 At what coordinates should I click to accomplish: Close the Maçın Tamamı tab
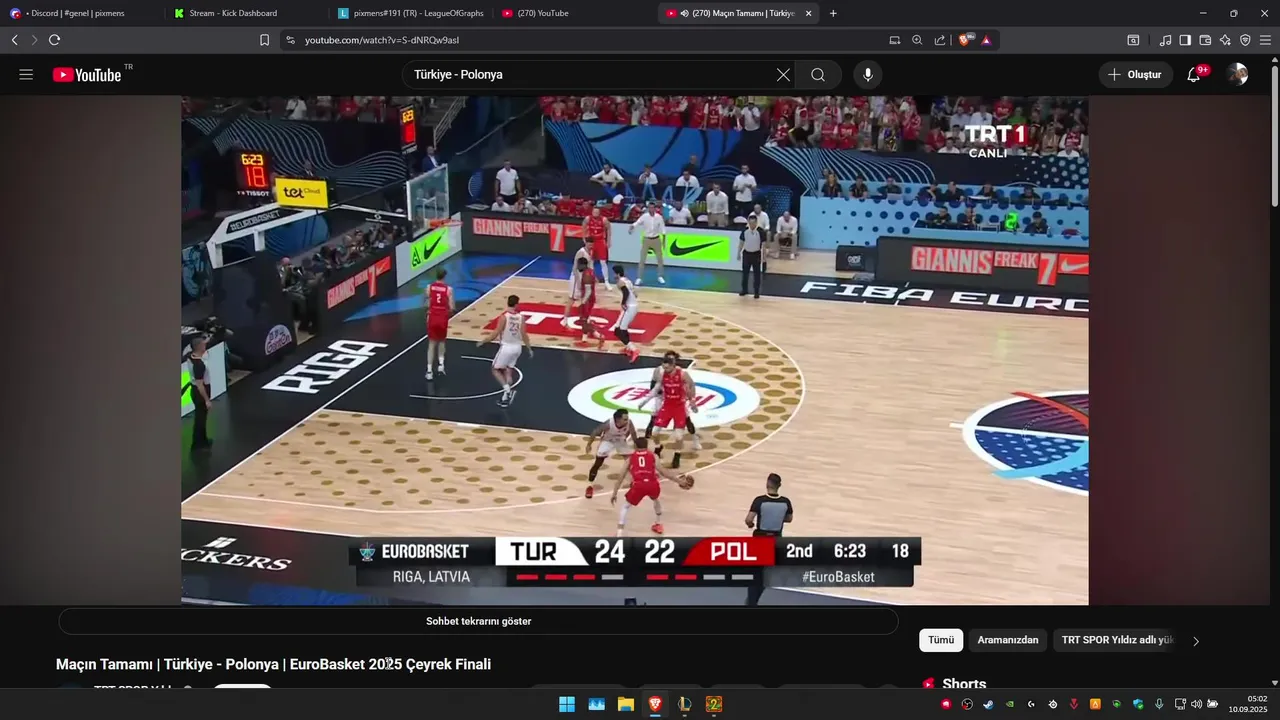click(808, 13)
